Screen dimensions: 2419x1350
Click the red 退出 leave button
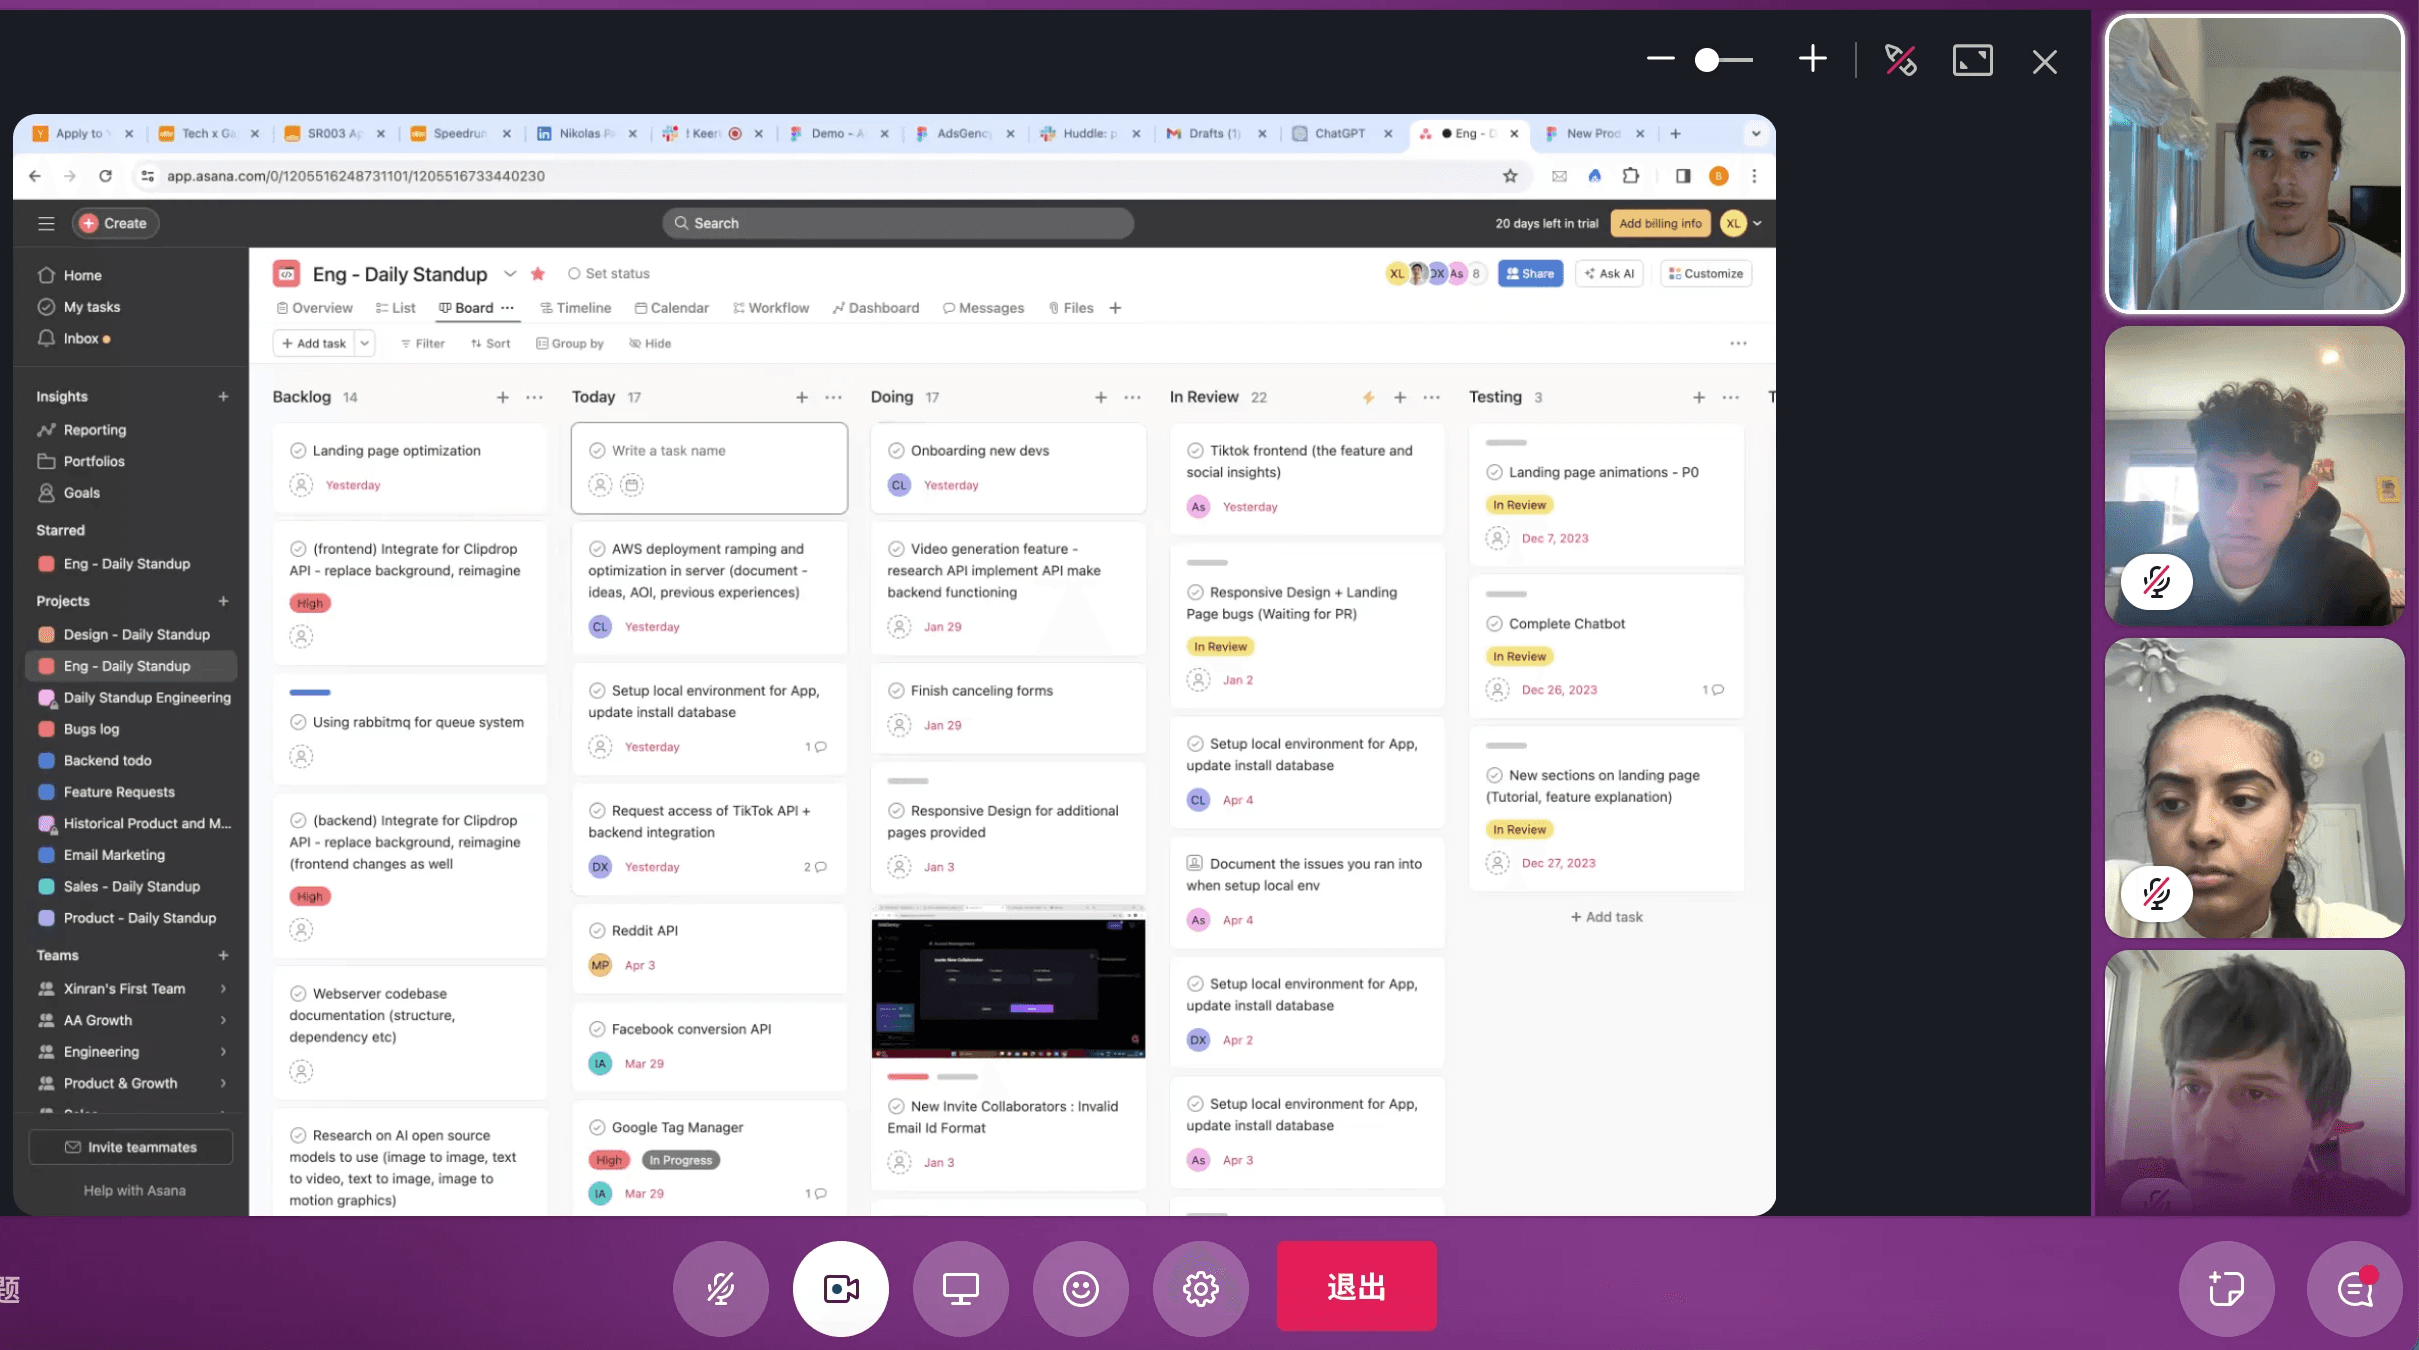[1356, 1286]
